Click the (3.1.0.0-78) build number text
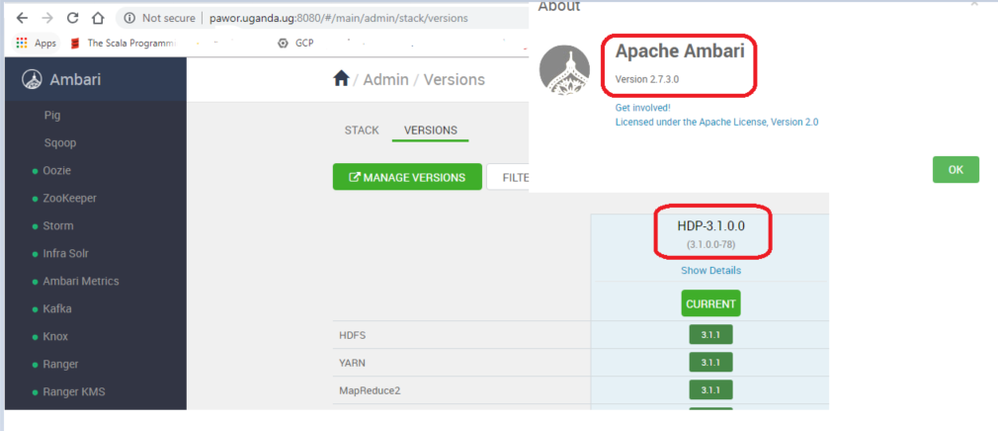This screenshot has height=431, width=998. [711, 244]
